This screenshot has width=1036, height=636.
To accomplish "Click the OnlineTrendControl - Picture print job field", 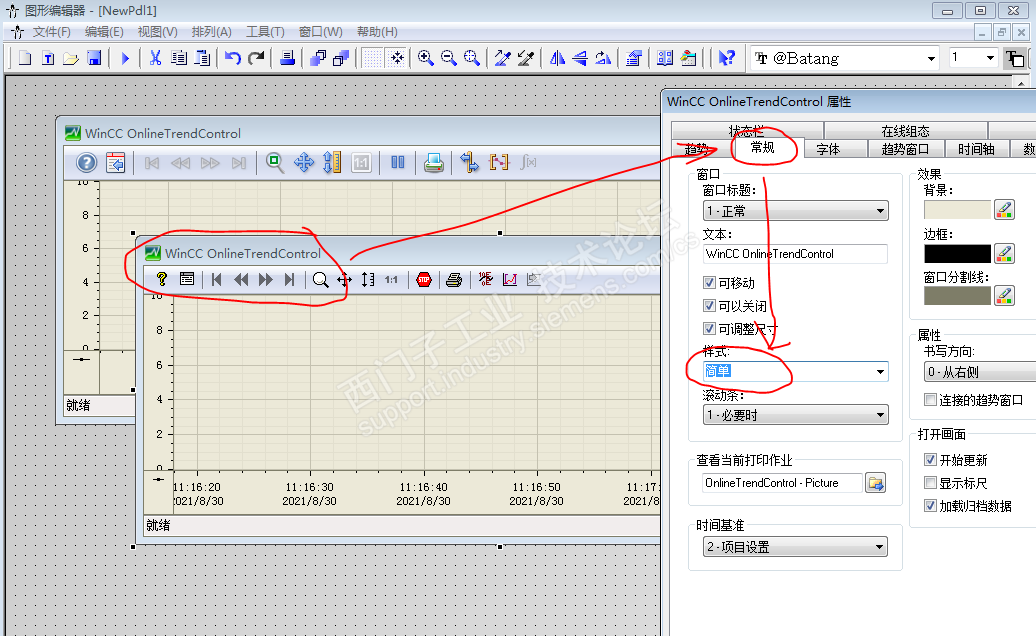I will click(783, 483).
